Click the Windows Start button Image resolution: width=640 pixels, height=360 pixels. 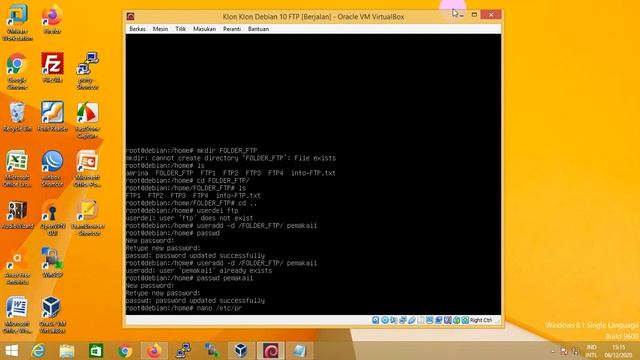(11, 351)
